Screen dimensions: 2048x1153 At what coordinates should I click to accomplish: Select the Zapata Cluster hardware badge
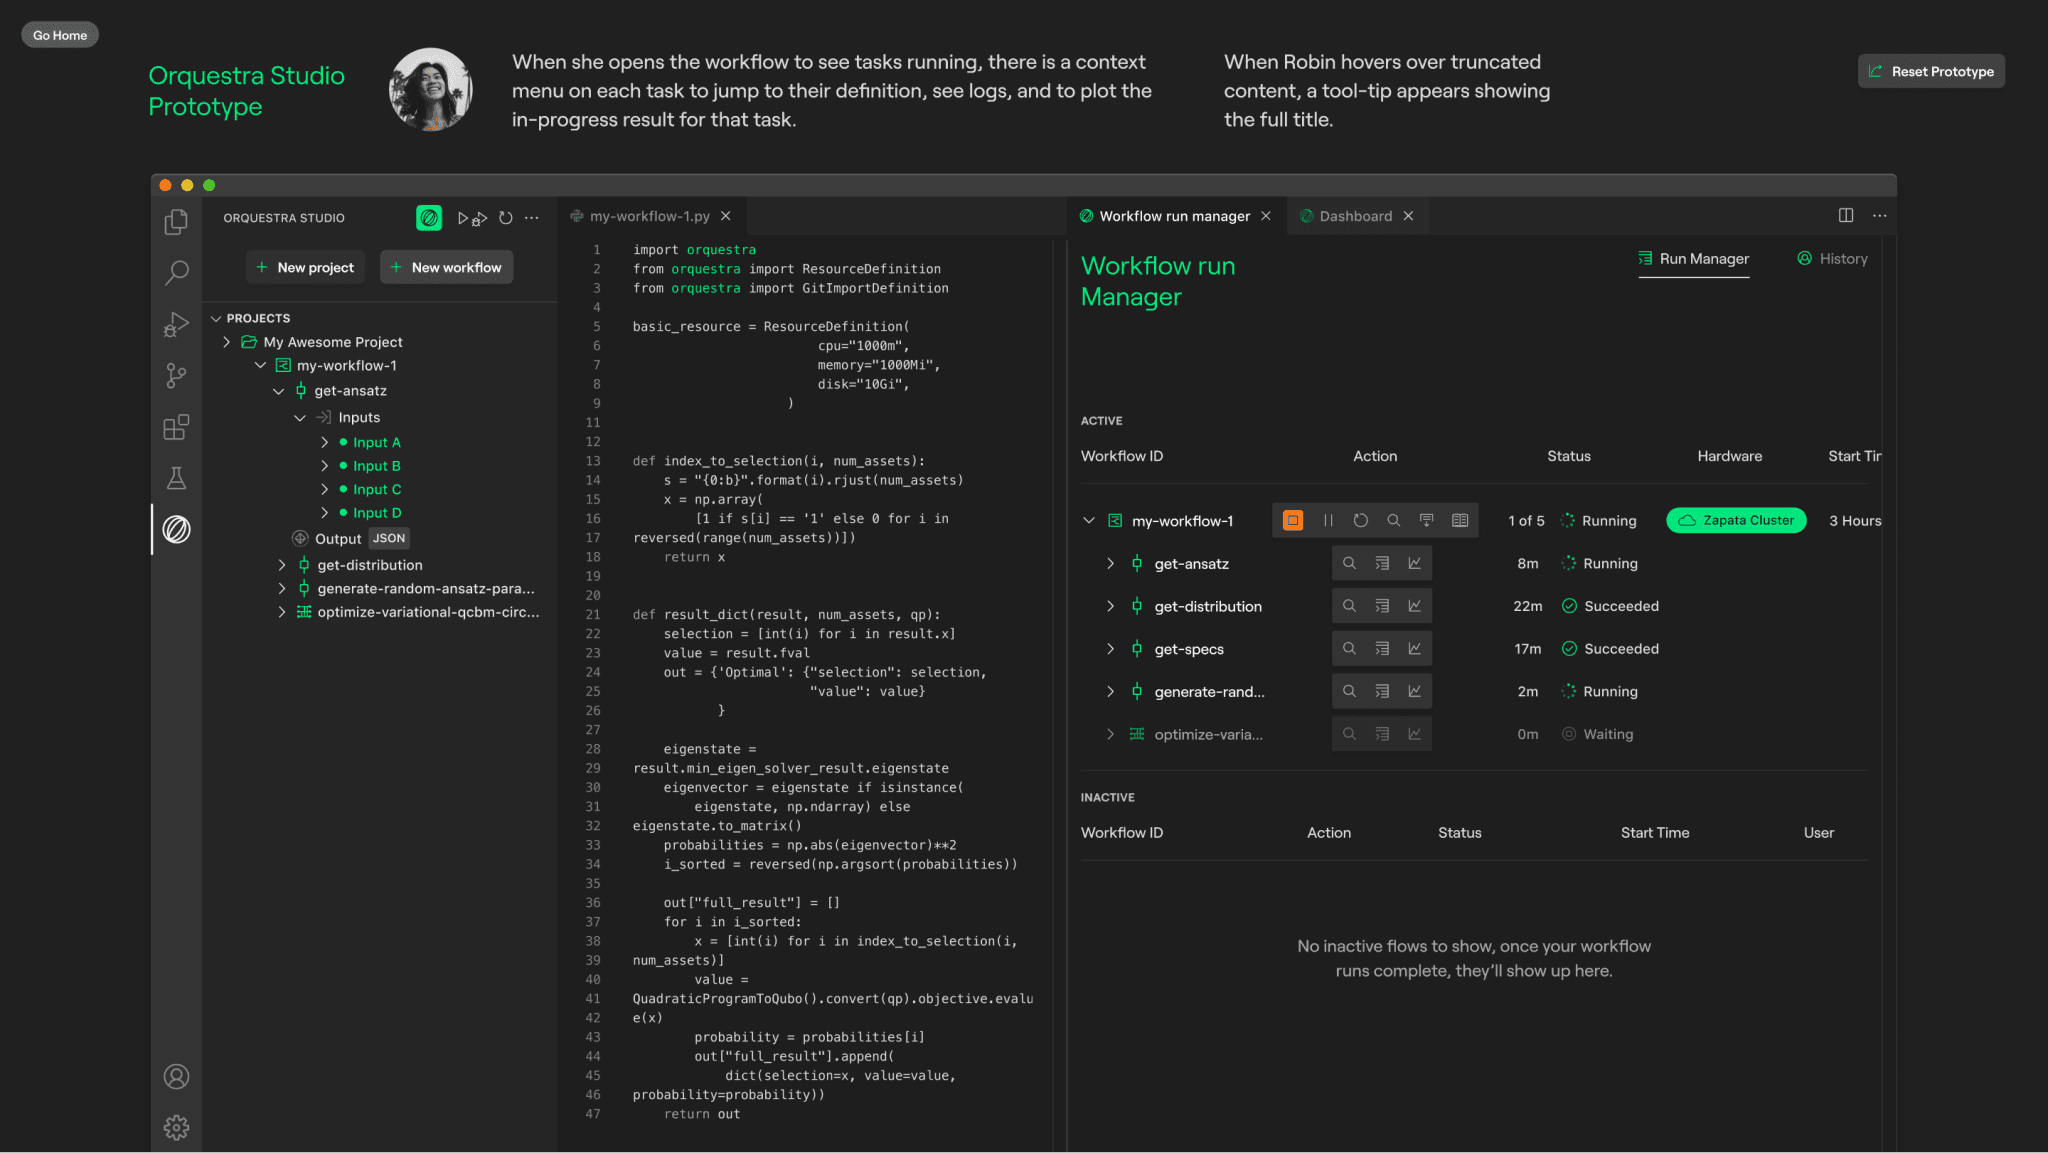point(1736,520)
